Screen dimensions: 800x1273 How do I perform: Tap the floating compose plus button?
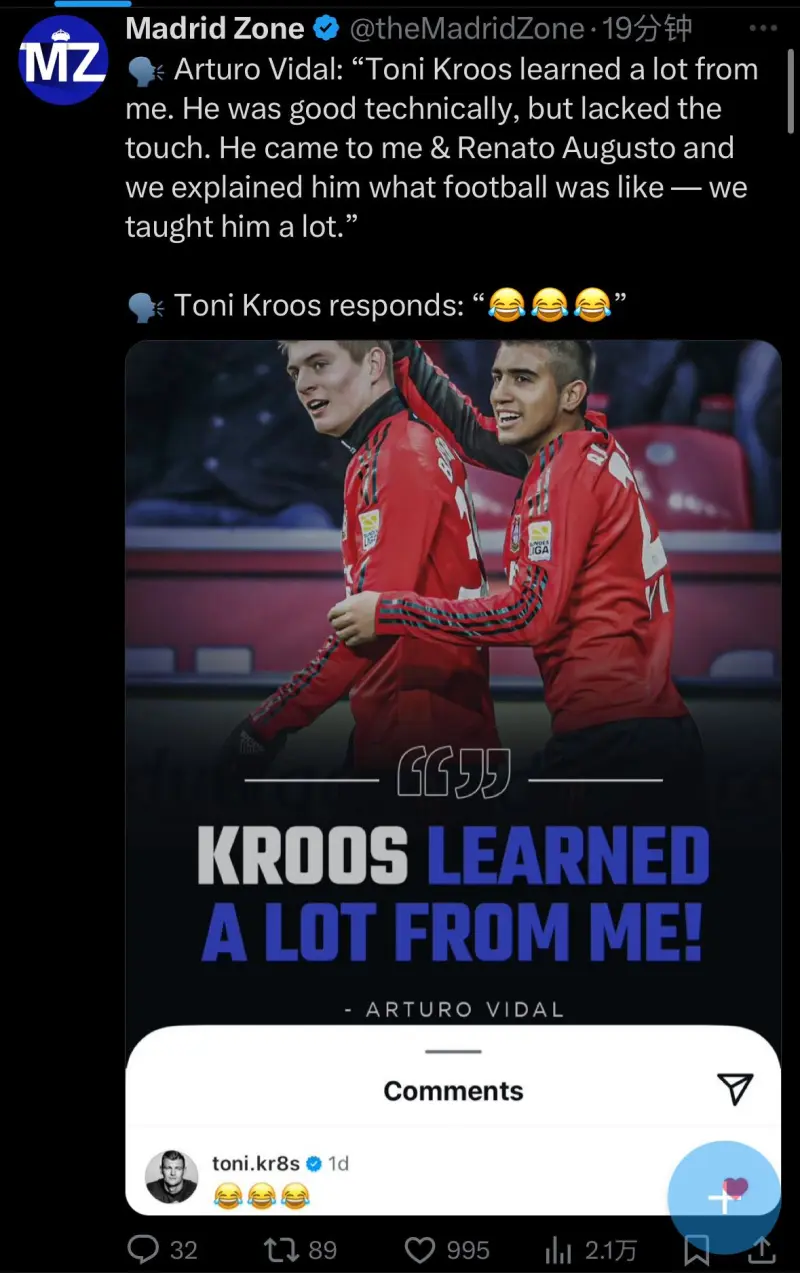[x=723, y=1198]
